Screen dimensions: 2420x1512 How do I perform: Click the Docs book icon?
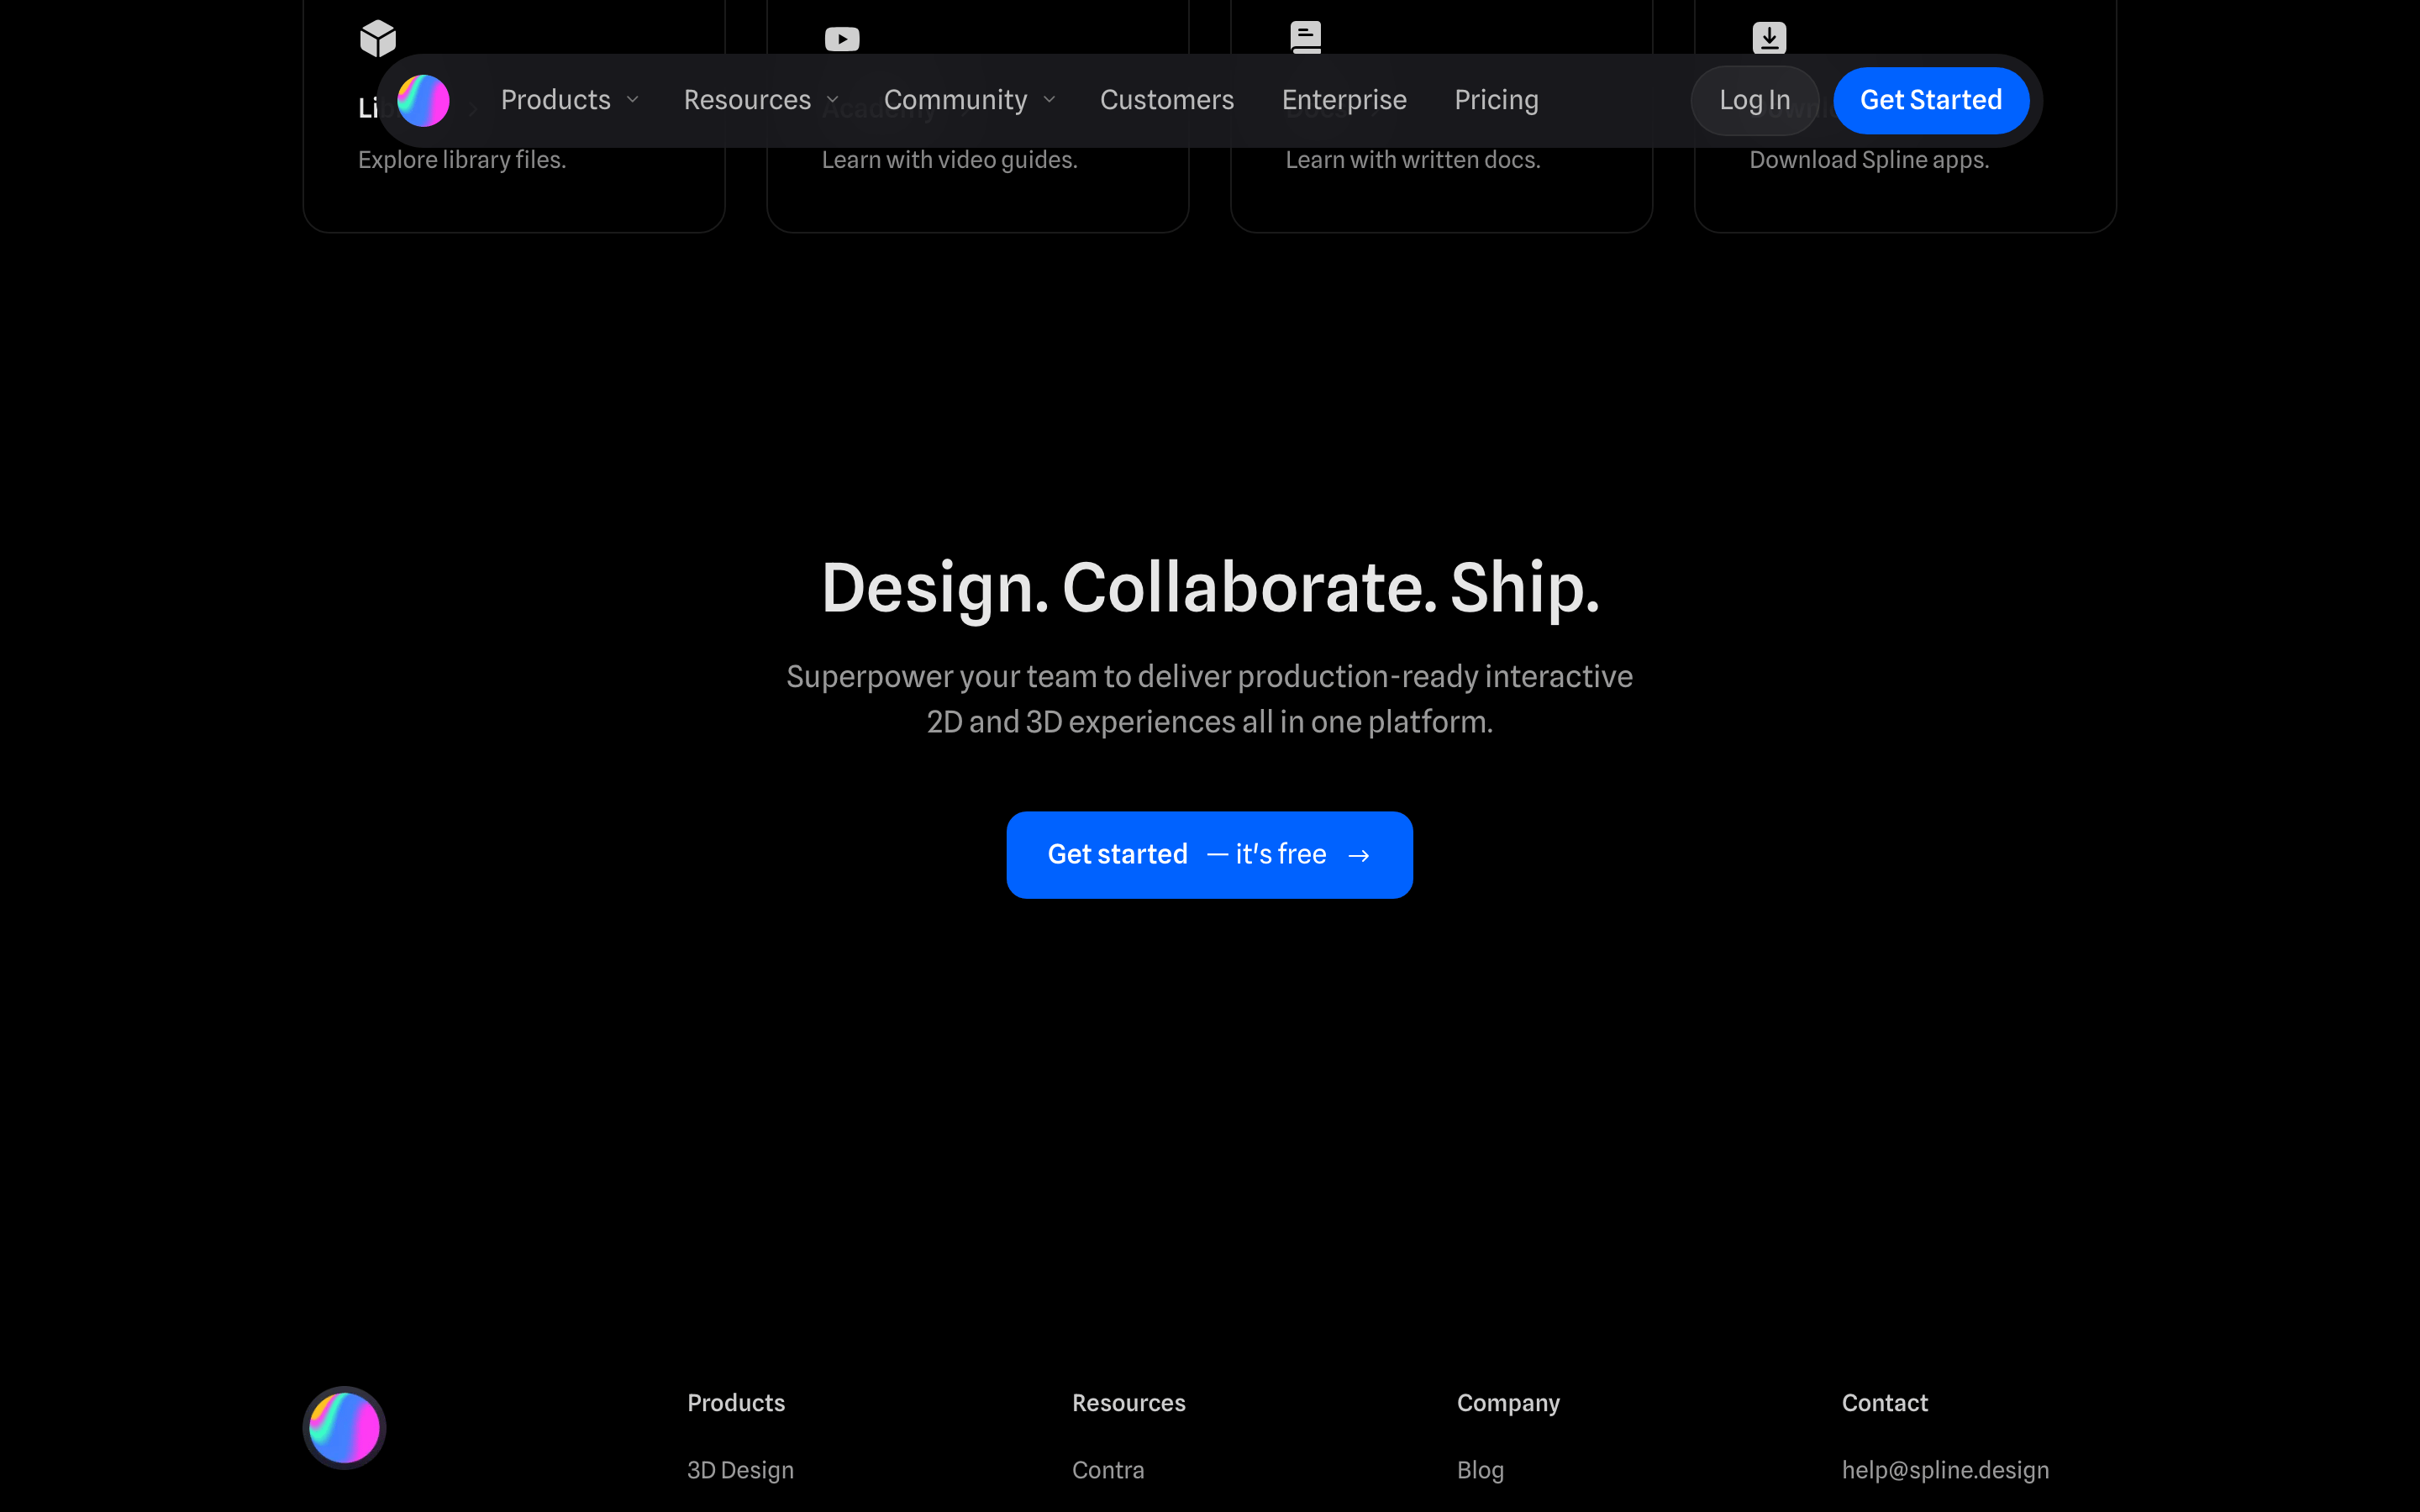click(1306, 38)
